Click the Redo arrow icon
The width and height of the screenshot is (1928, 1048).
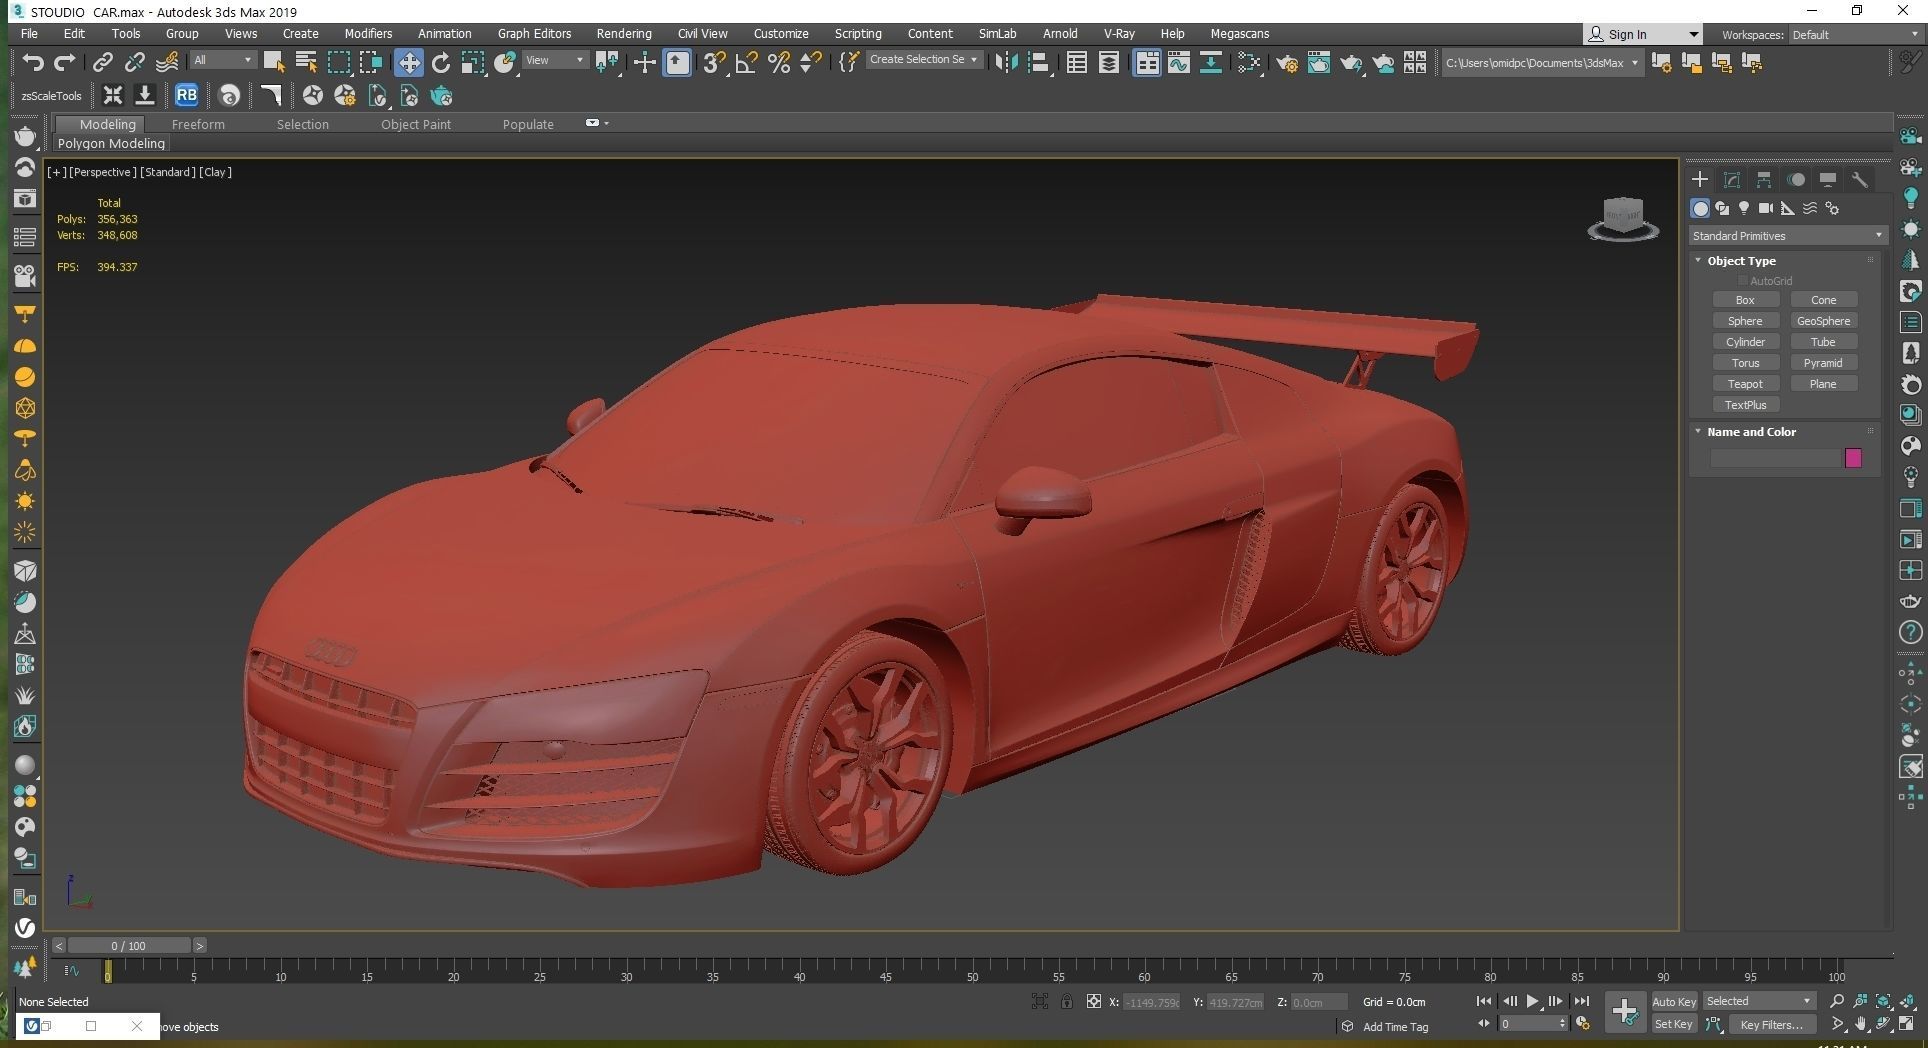pos(65,62)
